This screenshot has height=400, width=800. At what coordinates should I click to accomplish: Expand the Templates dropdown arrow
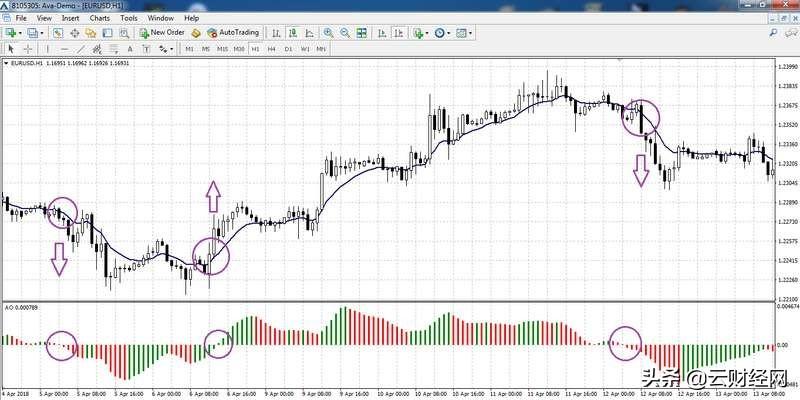(470, 33)
